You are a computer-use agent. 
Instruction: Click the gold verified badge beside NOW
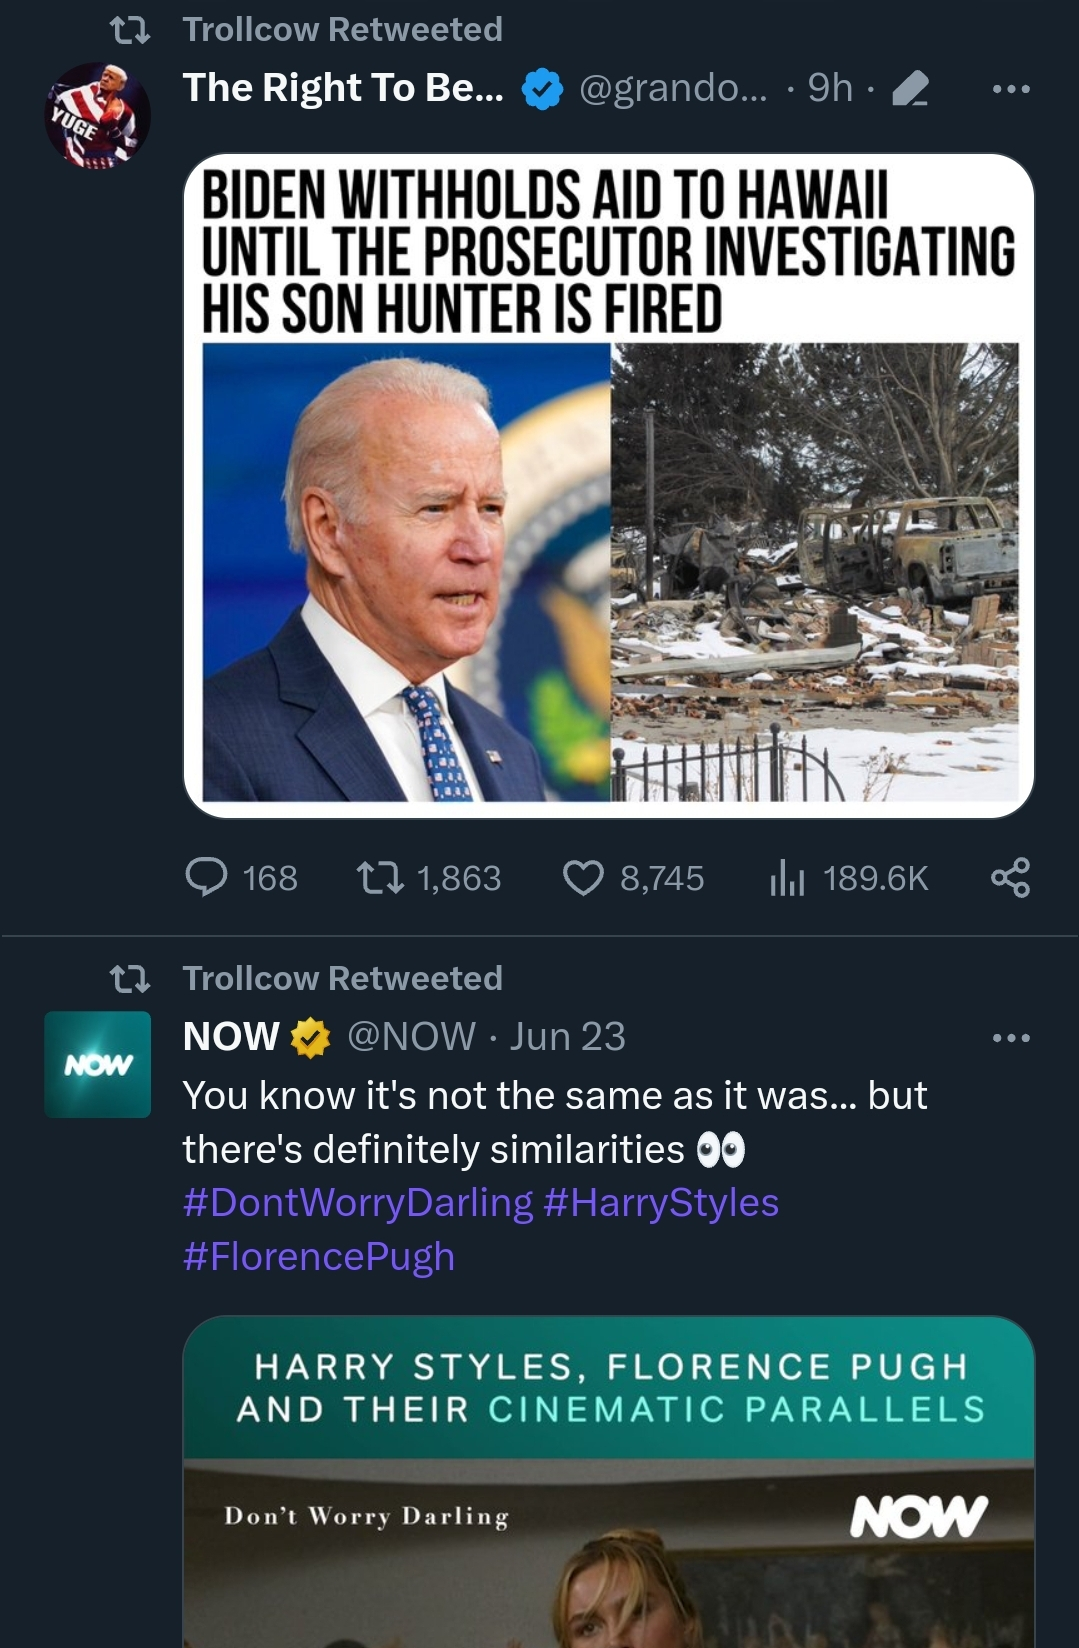point(311,1038)
